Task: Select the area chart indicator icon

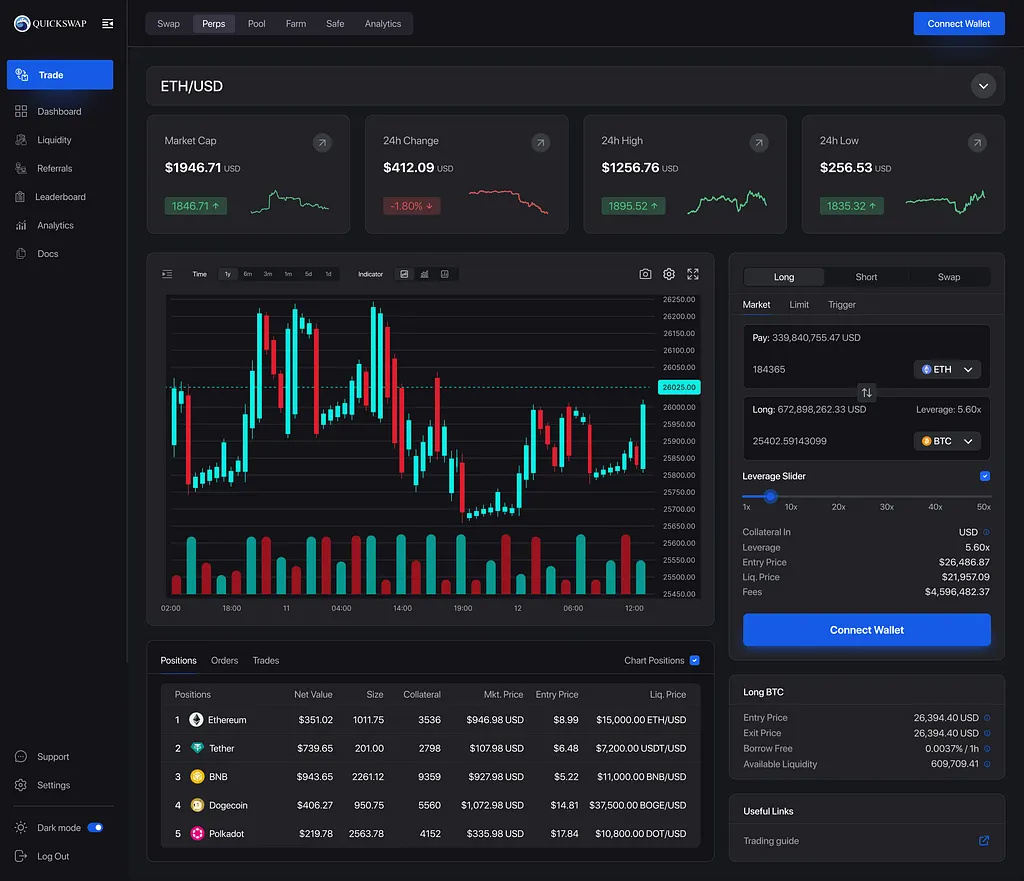Action: click(404, 274)
